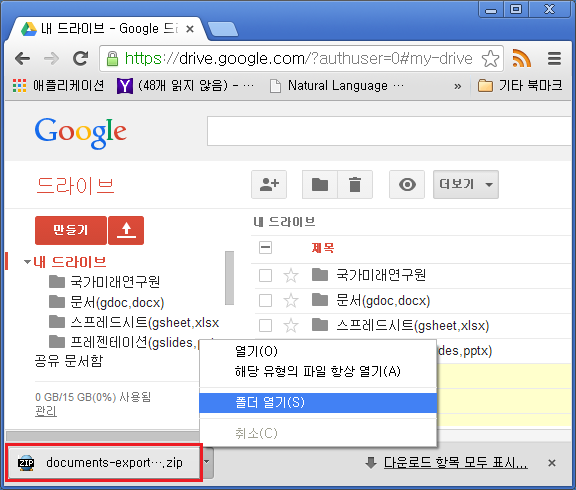Viewport: 576px width, 490px height.
Task: Open the 국가미래연구원 folder in file list
Action: (x=381, y=275)
